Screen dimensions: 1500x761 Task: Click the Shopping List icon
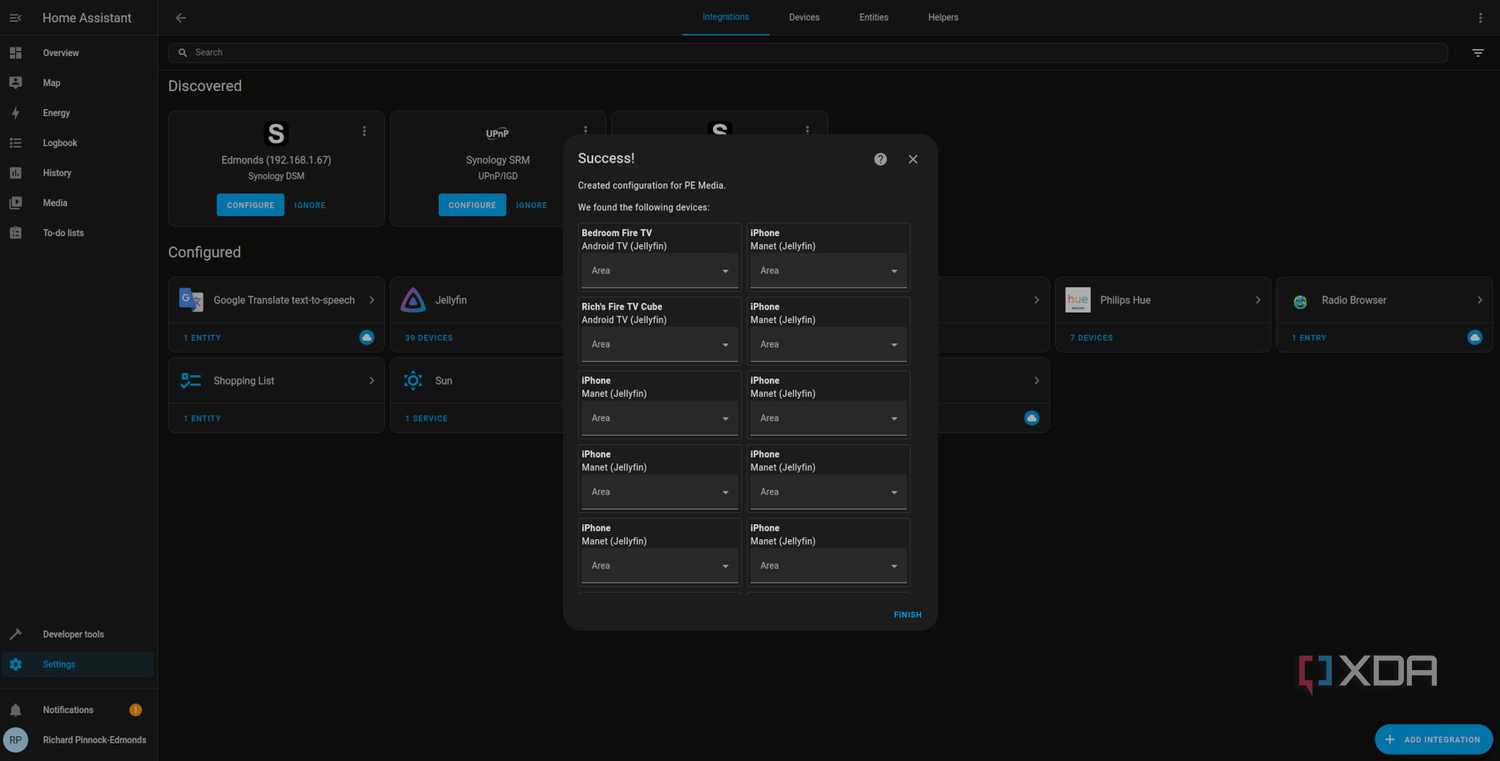tap(191, 381)
